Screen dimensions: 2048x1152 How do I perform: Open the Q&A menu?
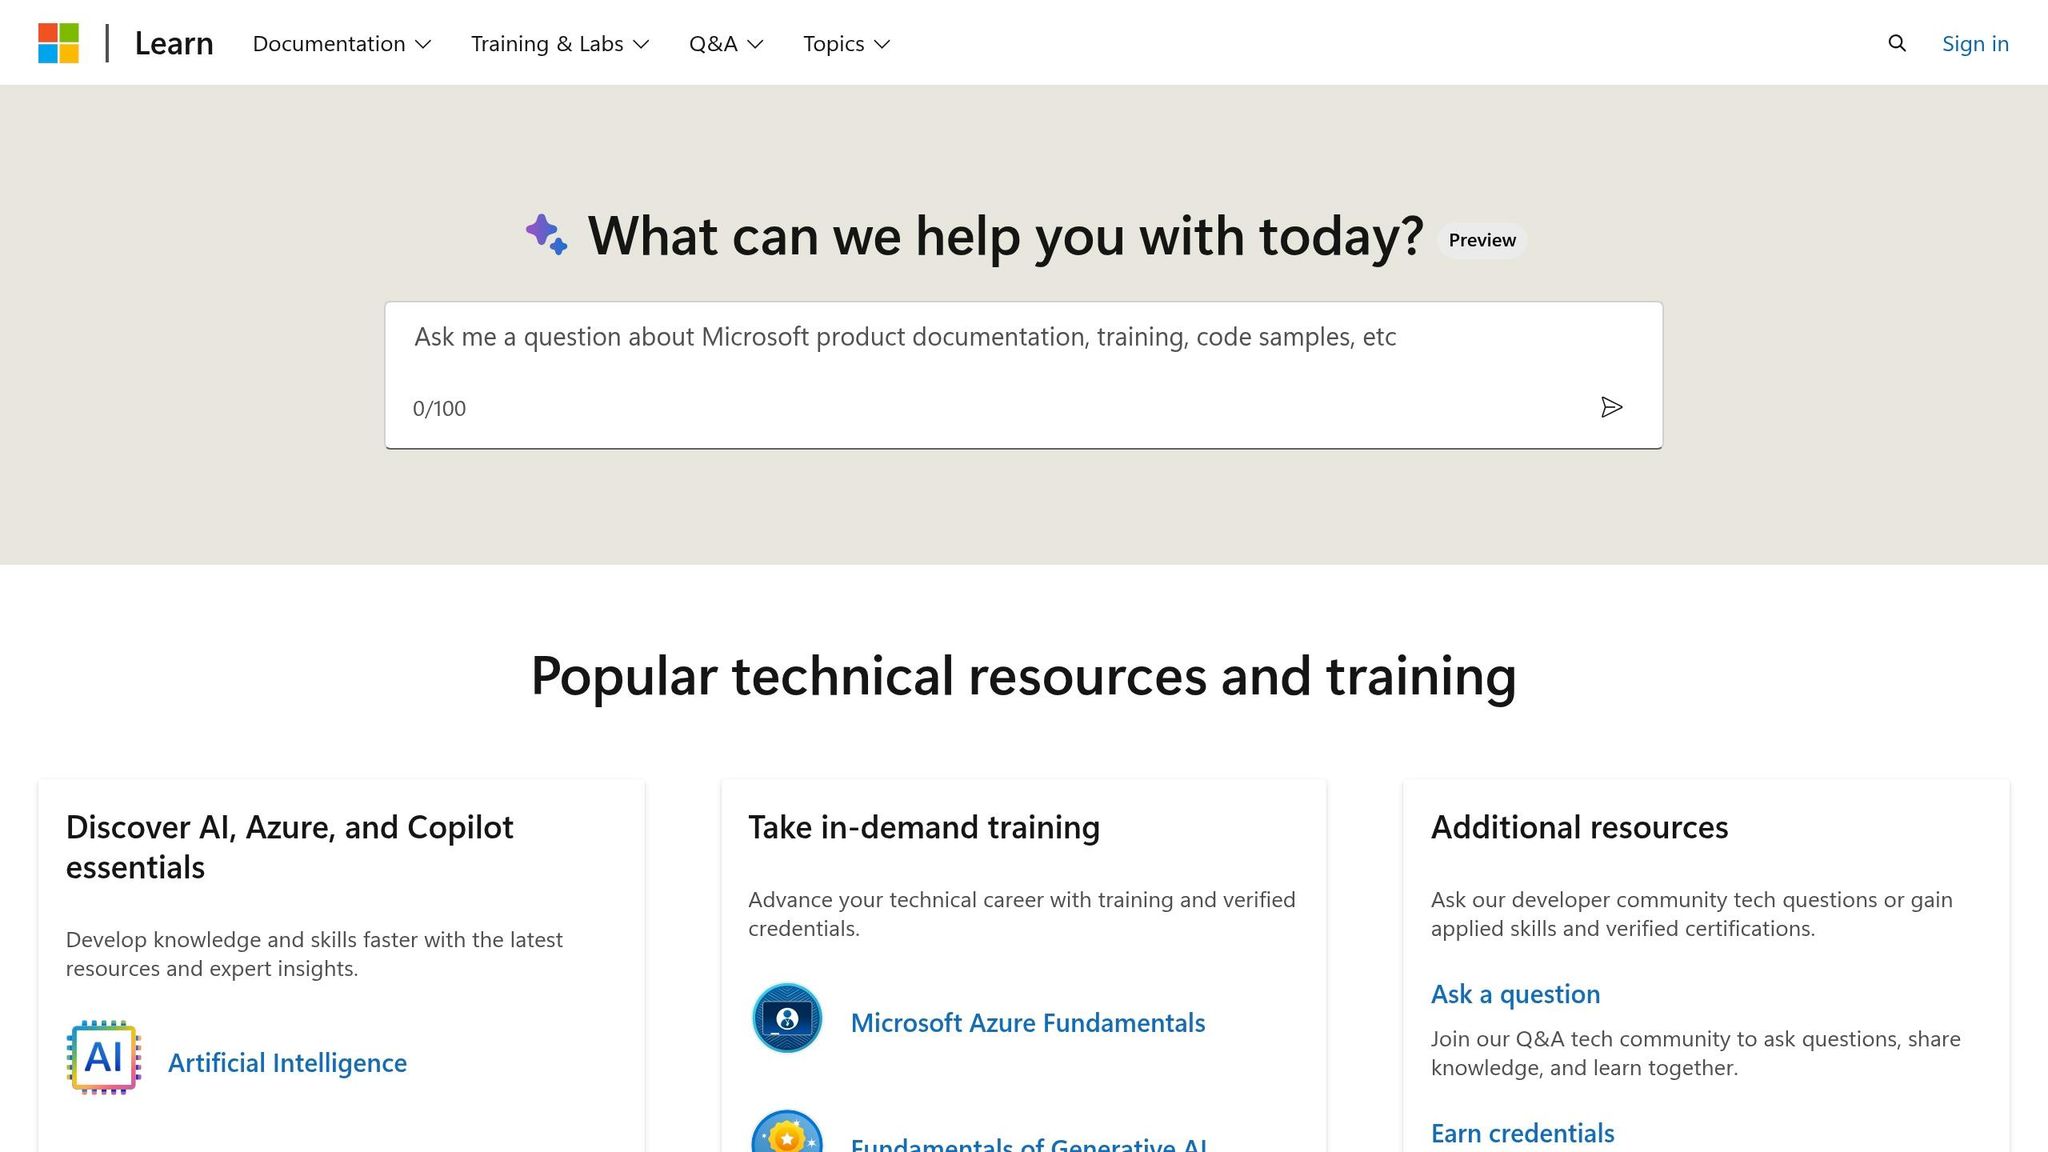(726, 43)
